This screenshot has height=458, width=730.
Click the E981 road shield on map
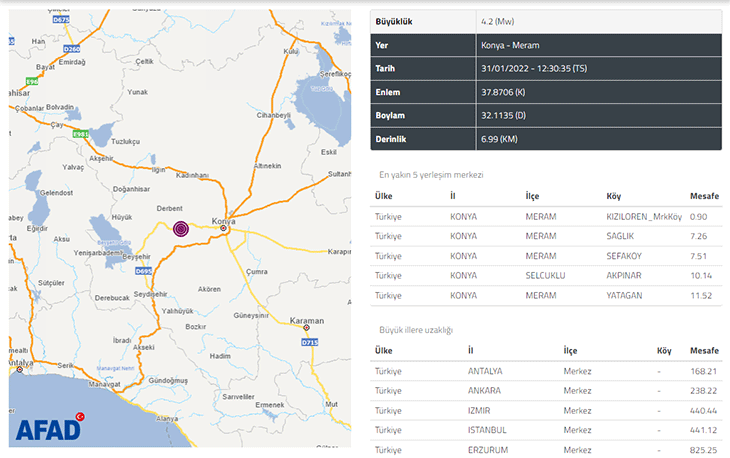[x=81, y=132]
